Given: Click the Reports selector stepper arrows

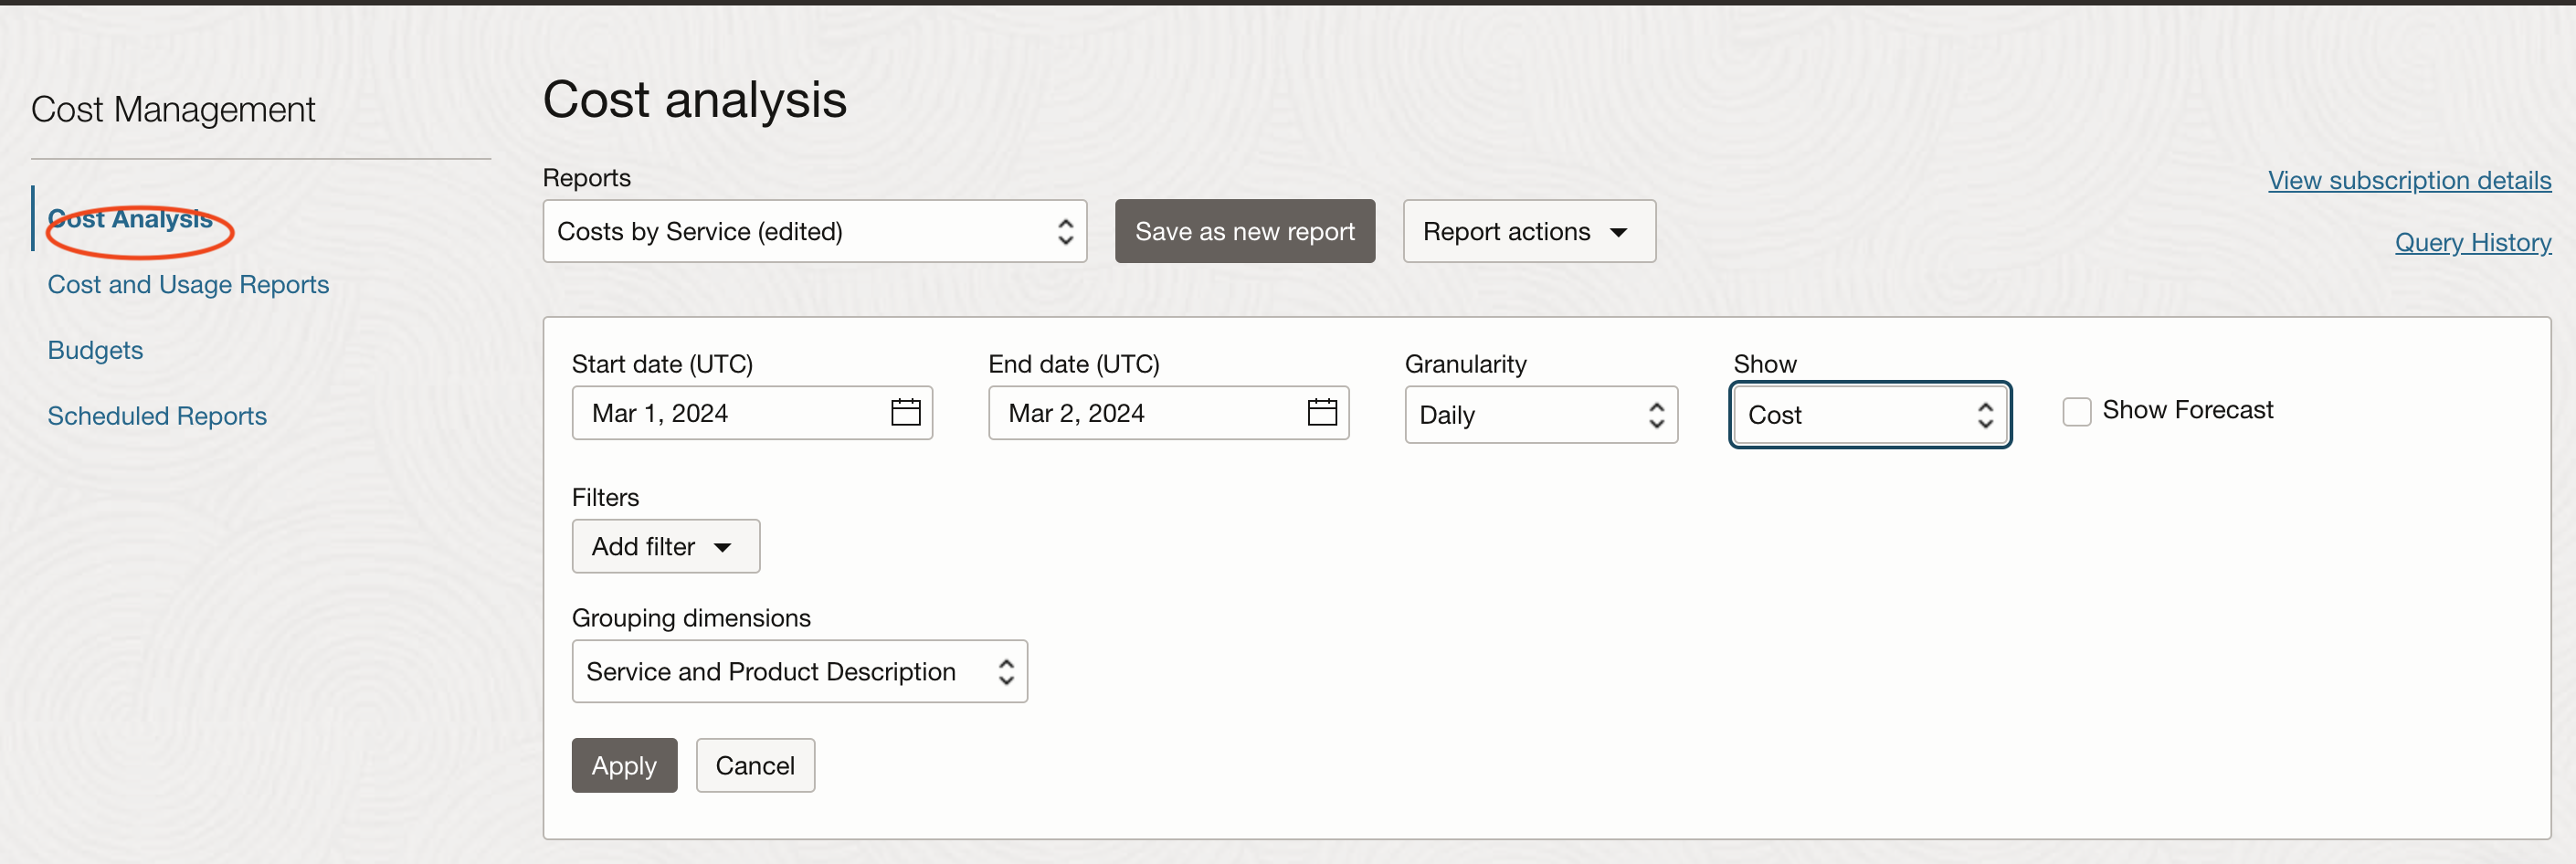Looking at the screenshot, I should [x=1065, y=231].
